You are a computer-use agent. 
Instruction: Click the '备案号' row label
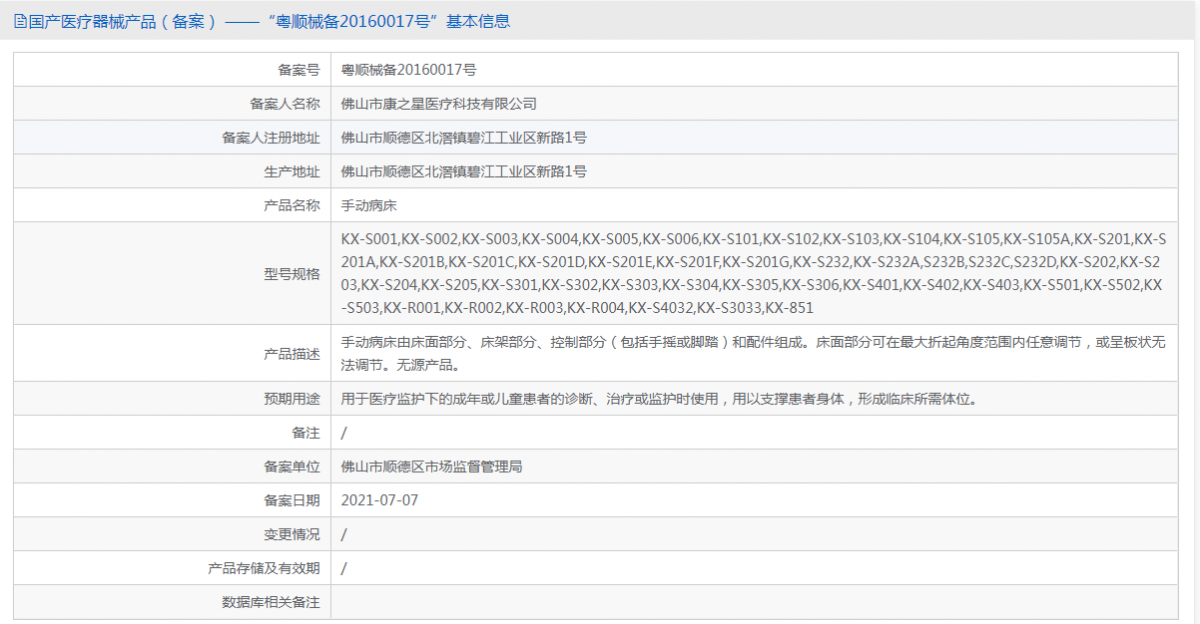pos(298,69)
